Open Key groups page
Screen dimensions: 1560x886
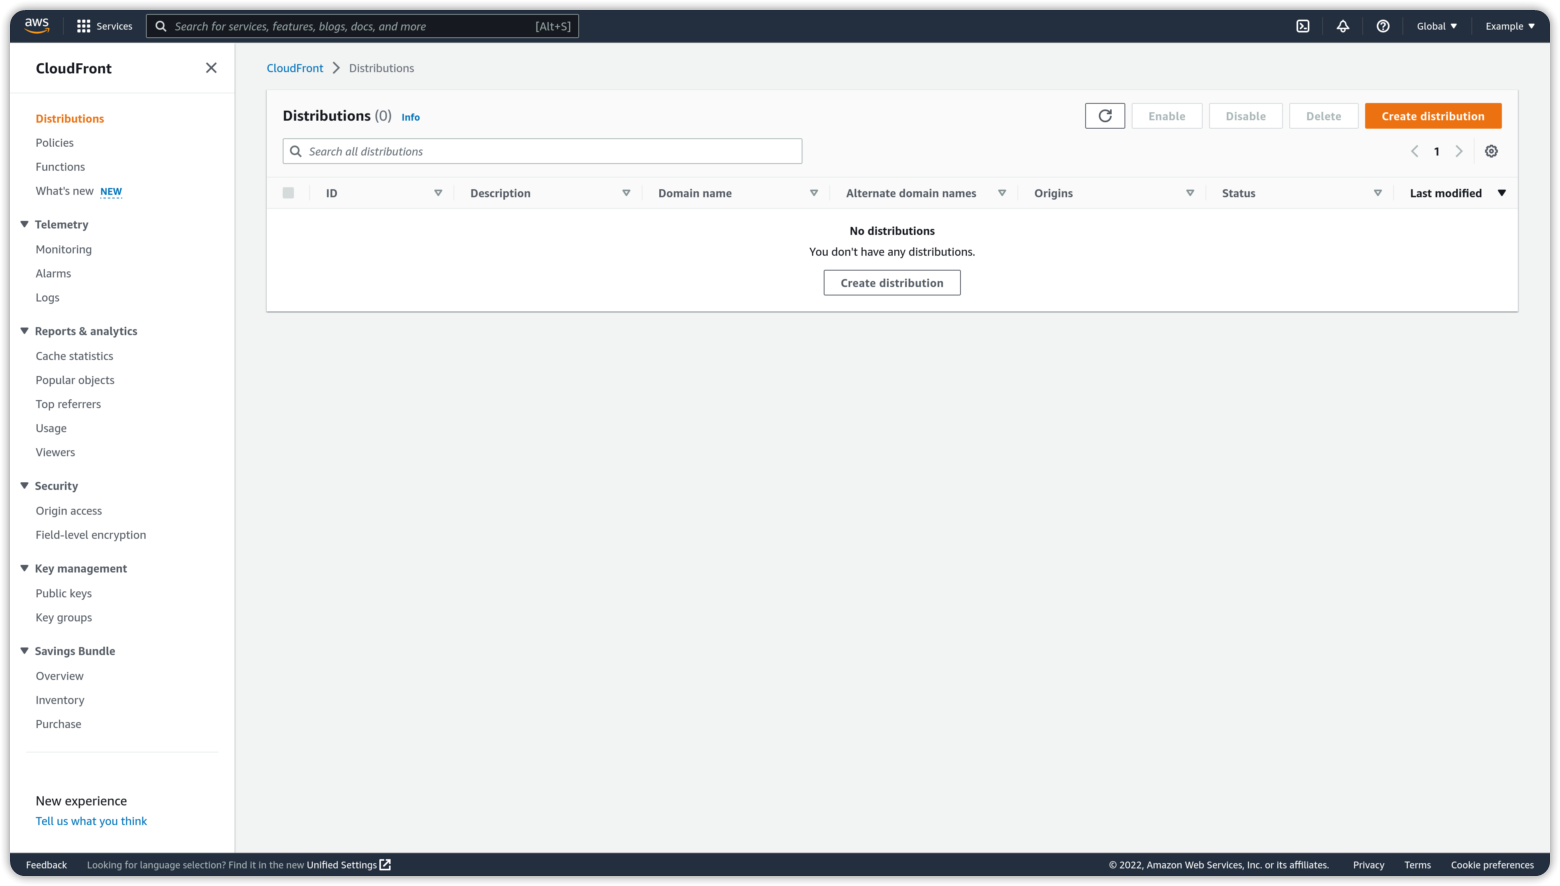pos(64,618)
